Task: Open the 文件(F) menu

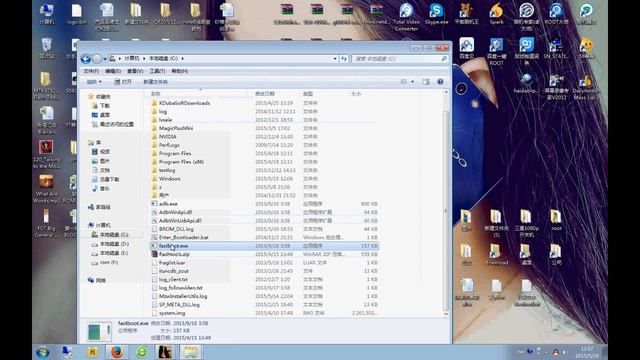Action: [91, 71]
